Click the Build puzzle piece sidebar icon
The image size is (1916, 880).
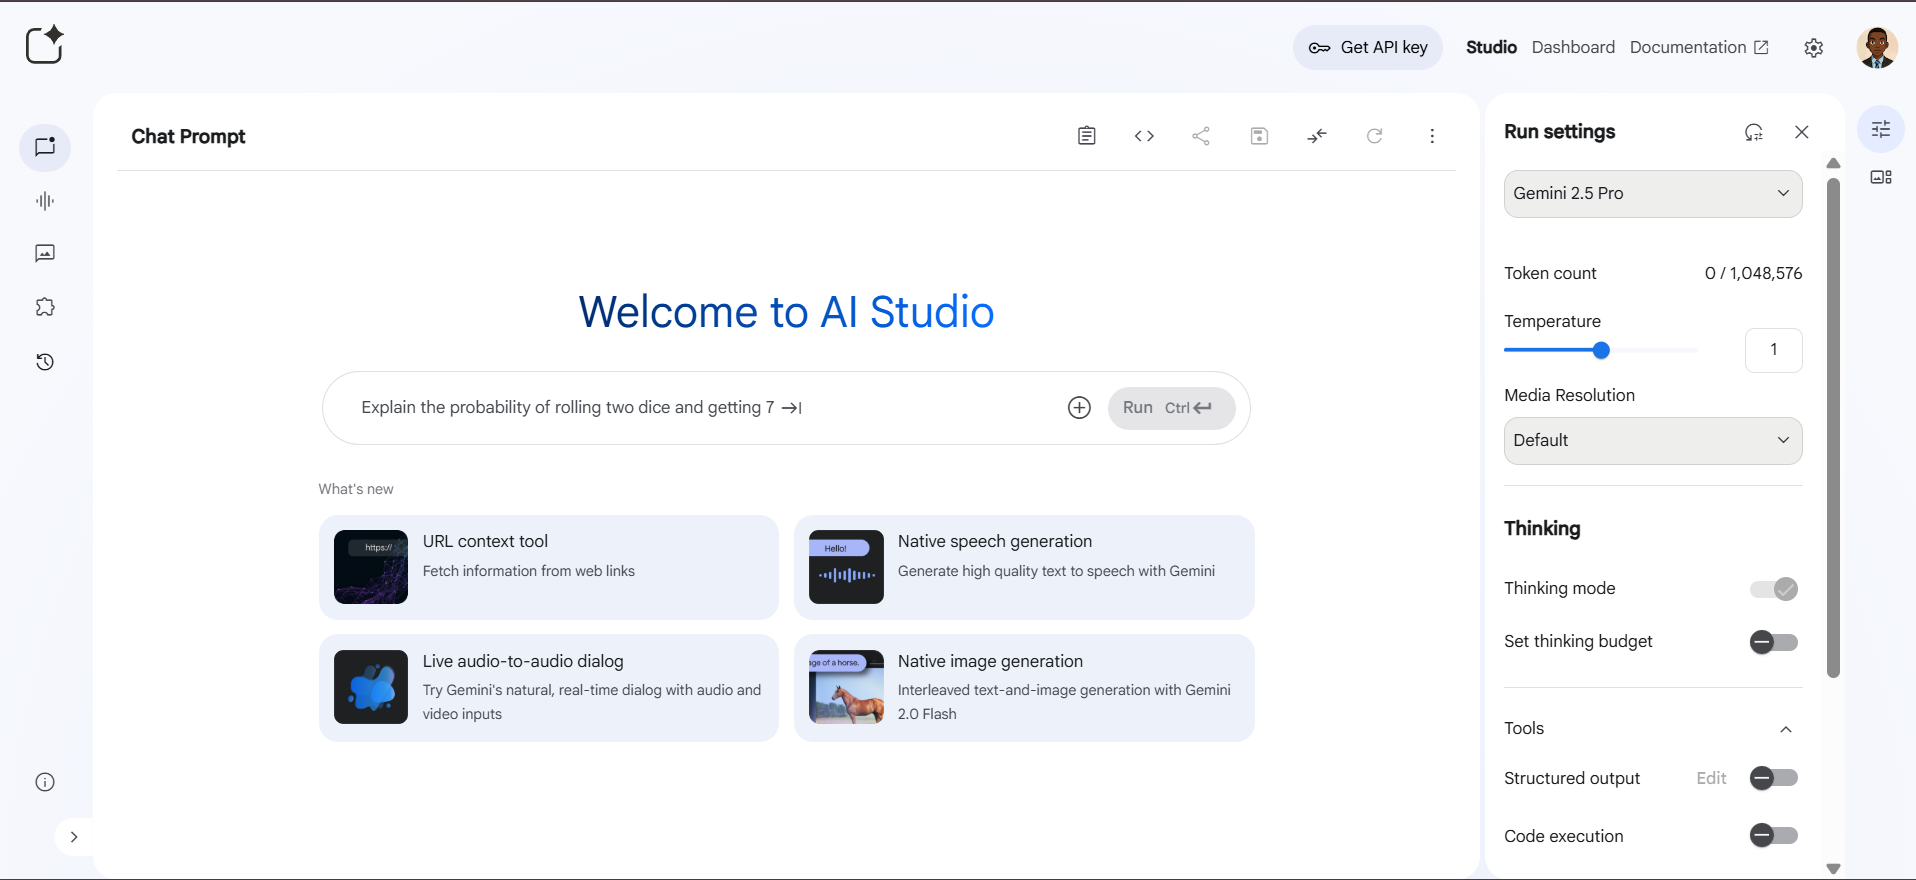(45, 308)
